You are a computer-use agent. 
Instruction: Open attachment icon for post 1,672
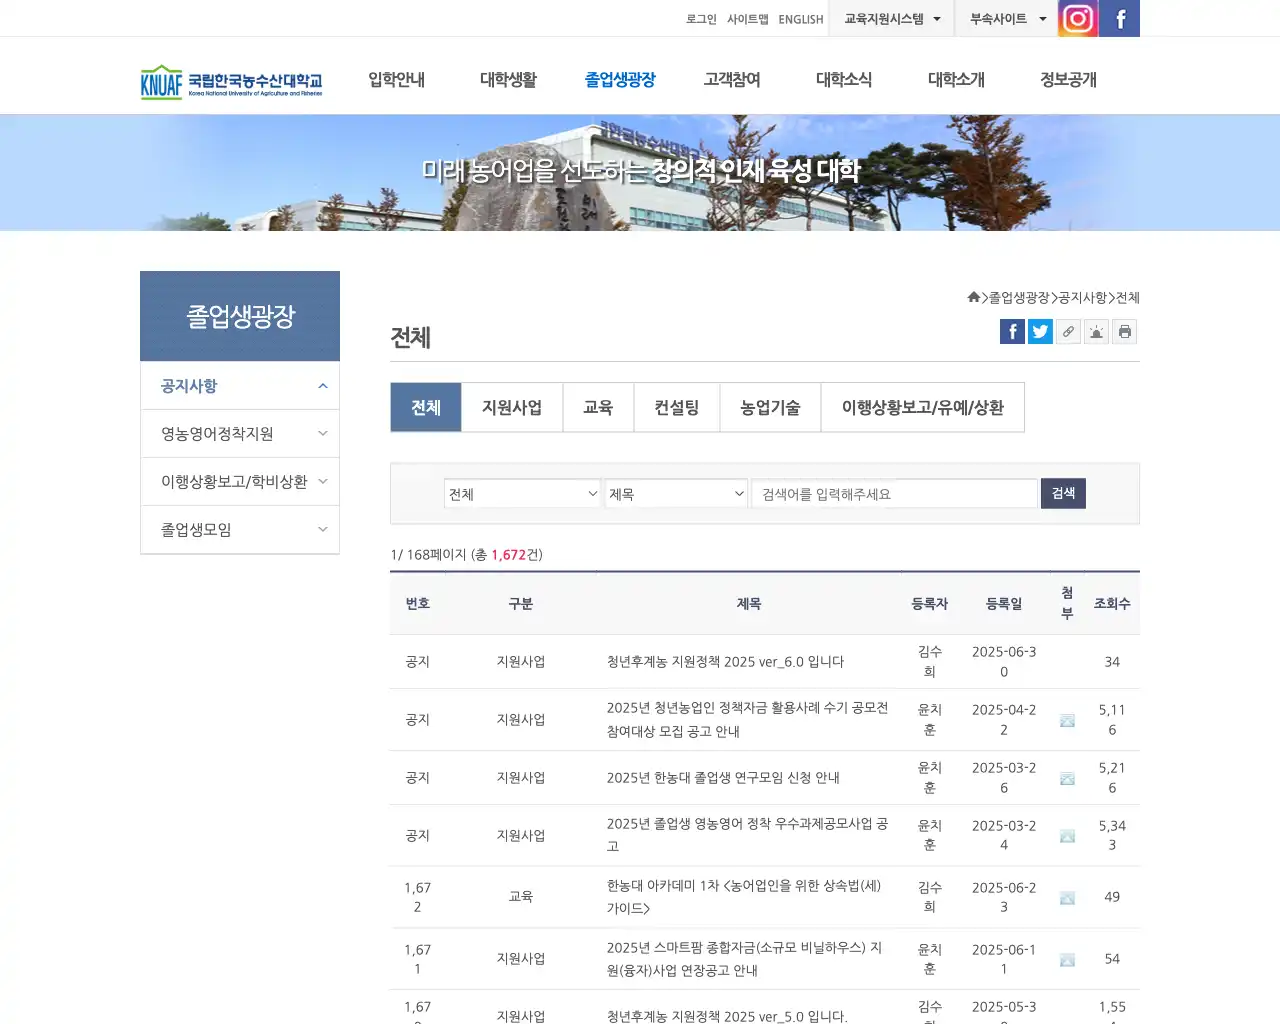click(x=1067, y=898)
